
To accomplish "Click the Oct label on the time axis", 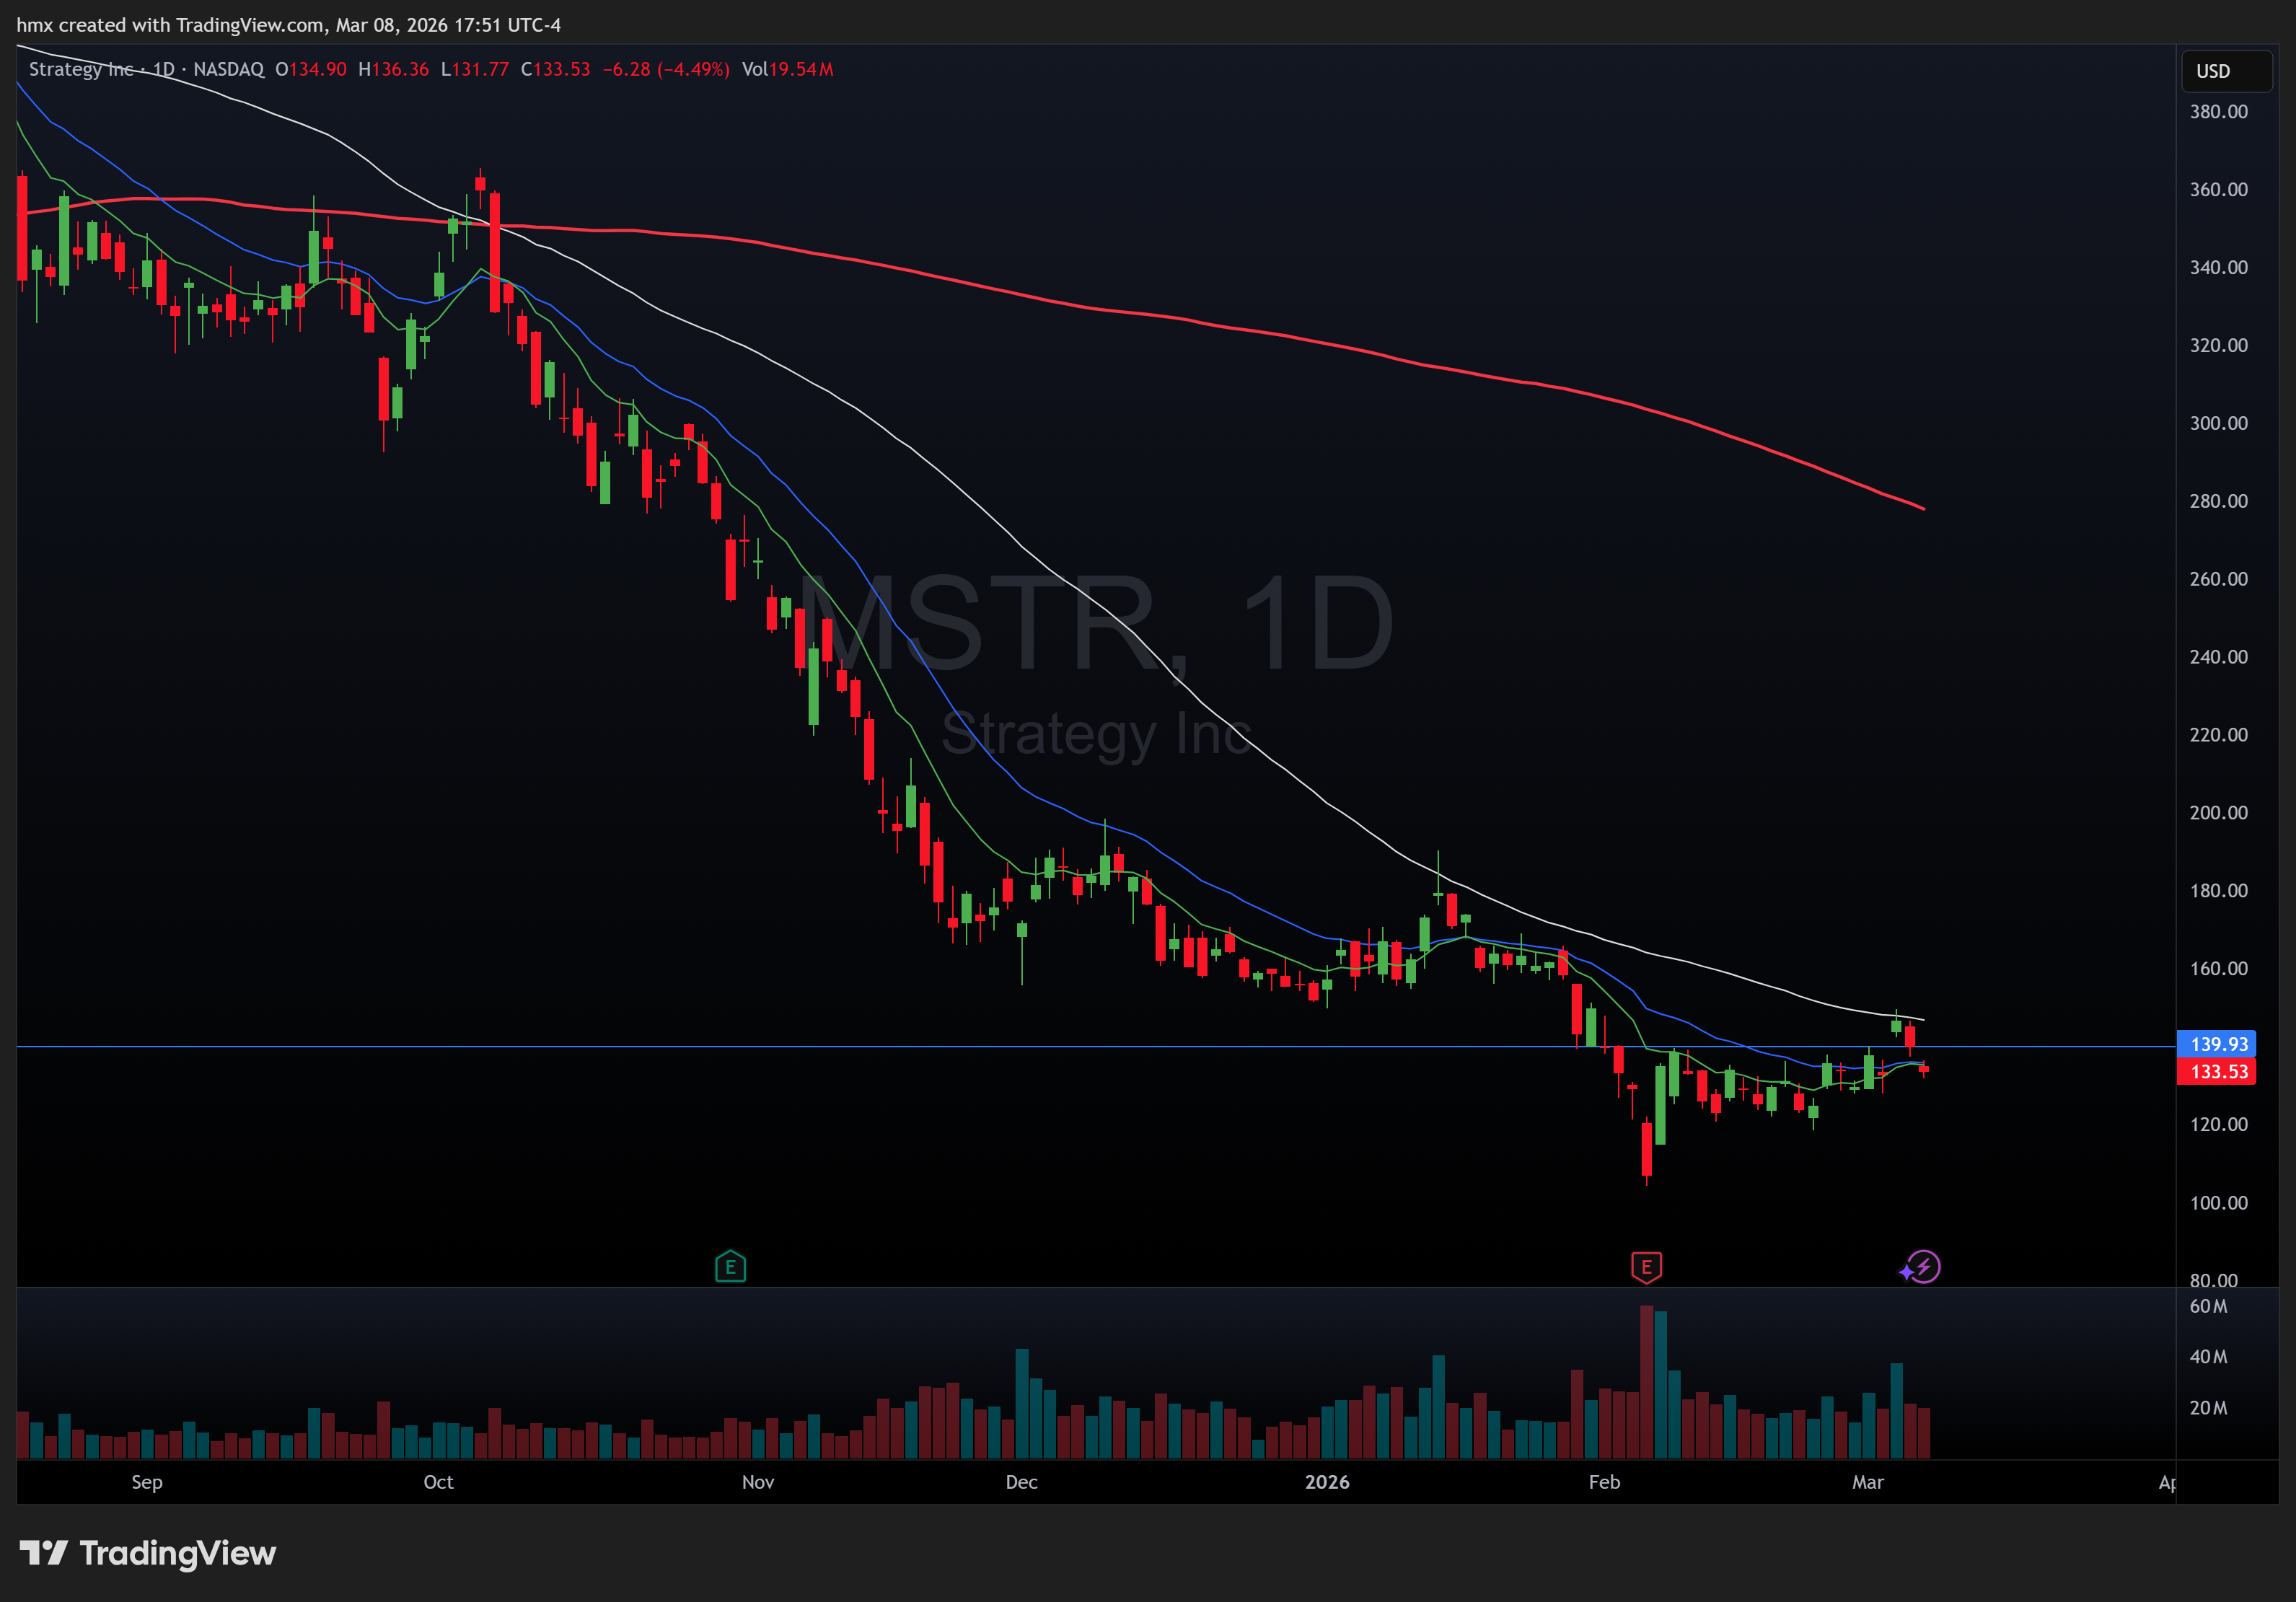I will [438, 1482].
